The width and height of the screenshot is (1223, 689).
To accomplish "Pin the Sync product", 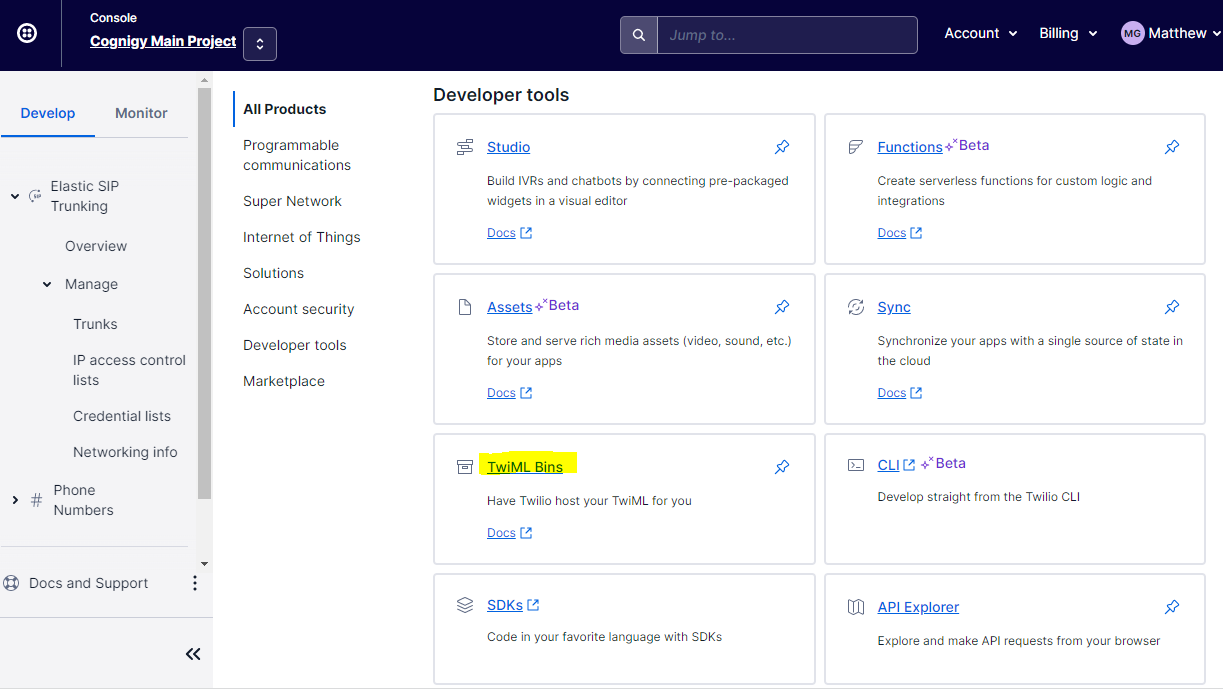I will coord(1172,307).
